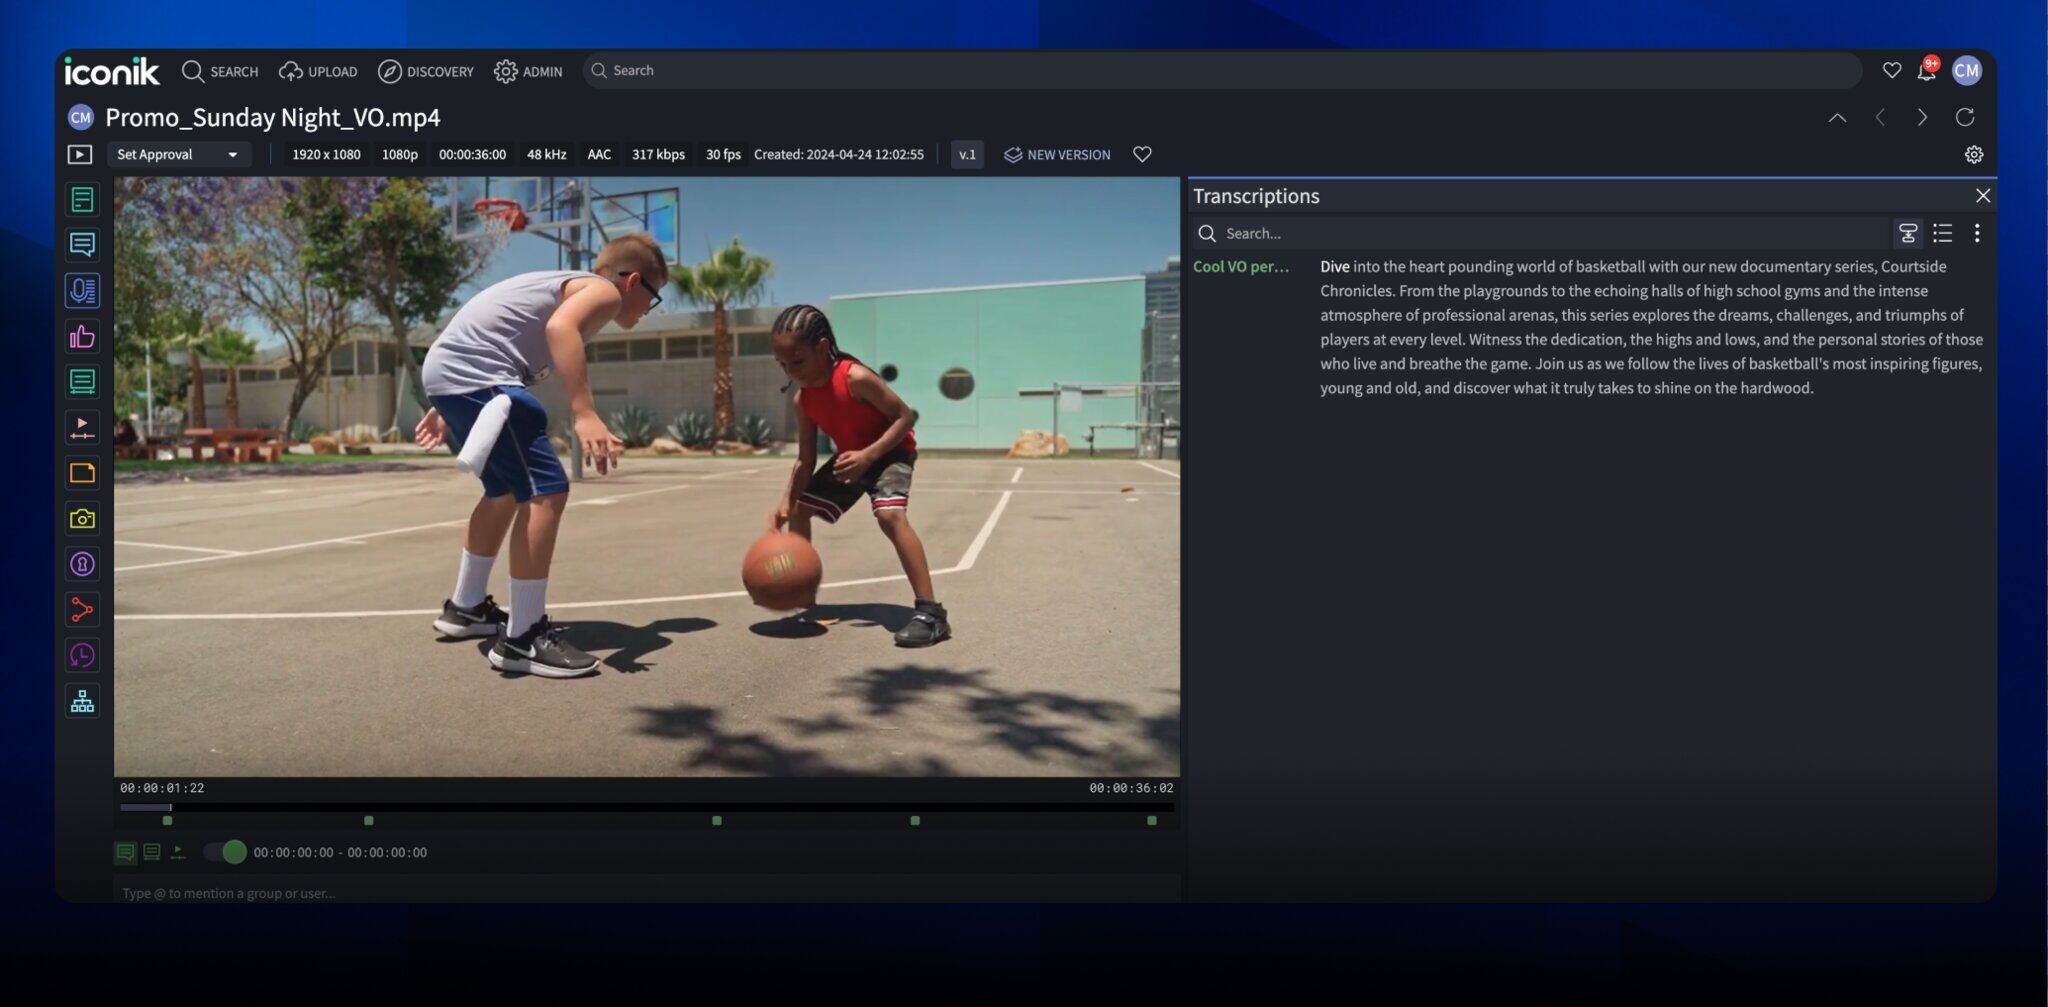
Task: Select the Approvals thumbs-up icon in the sidebar
Action: (82, 336)
